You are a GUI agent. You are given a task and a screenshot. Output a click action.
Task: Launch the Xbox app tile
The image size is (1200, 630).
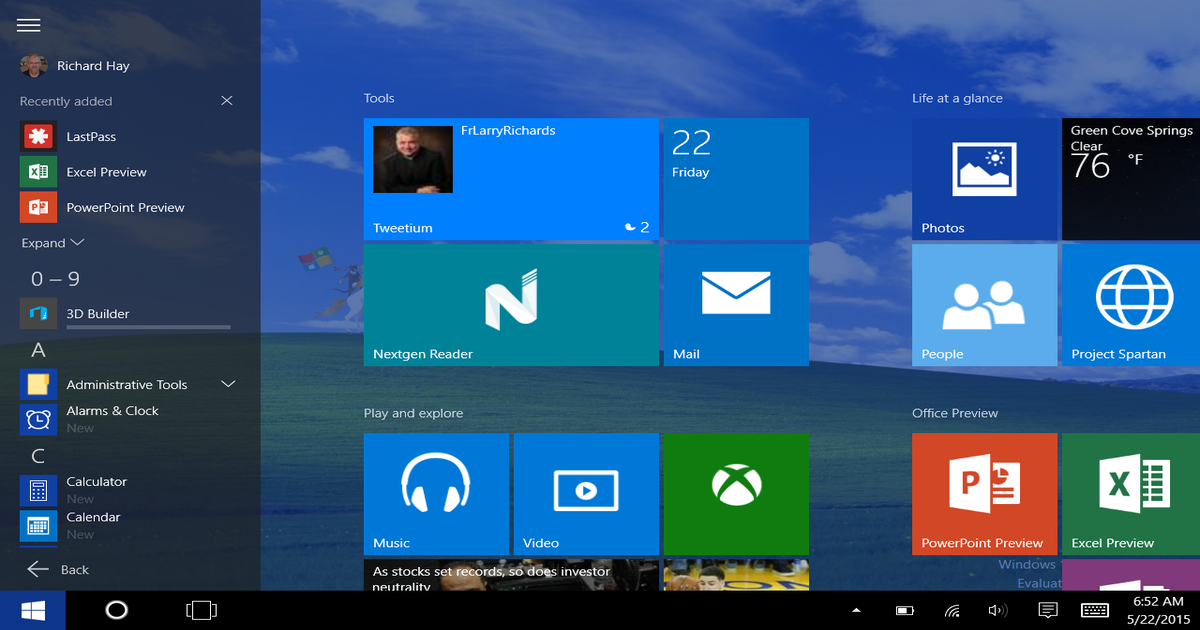click(x=735, y=492)
